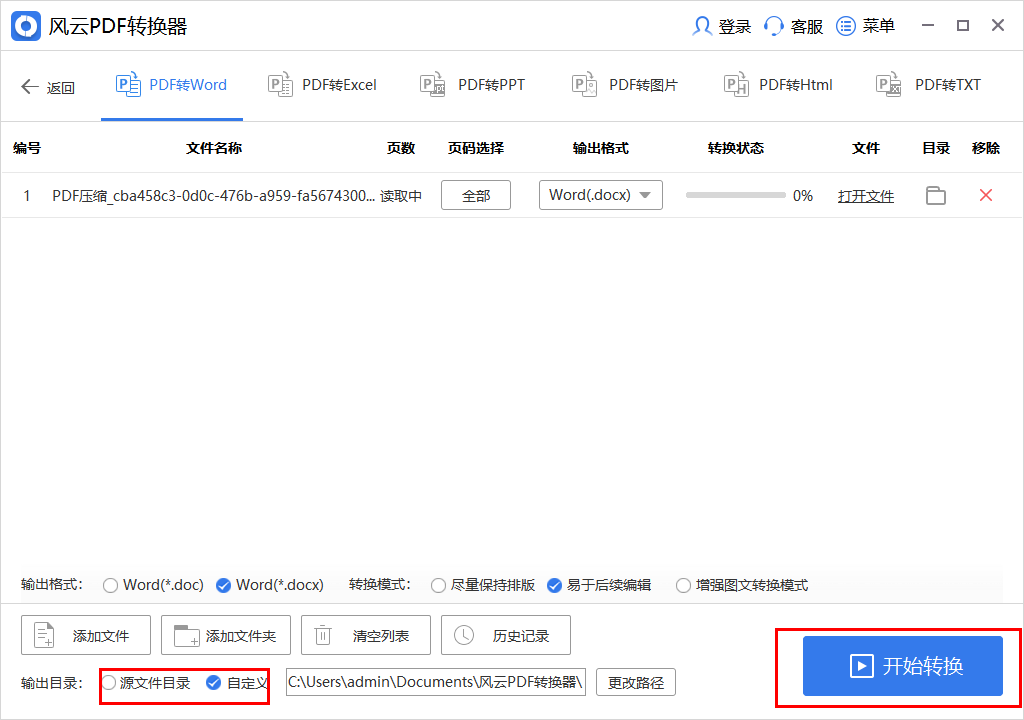This screenshot has height=720, width=1024.
Task: Click the login user icon
Action: (x=702, y=26)
